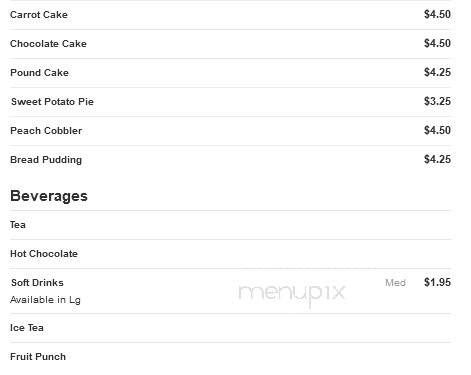
Task: Click the Sweet Potato Pie entry
Action: pos(52,102)
